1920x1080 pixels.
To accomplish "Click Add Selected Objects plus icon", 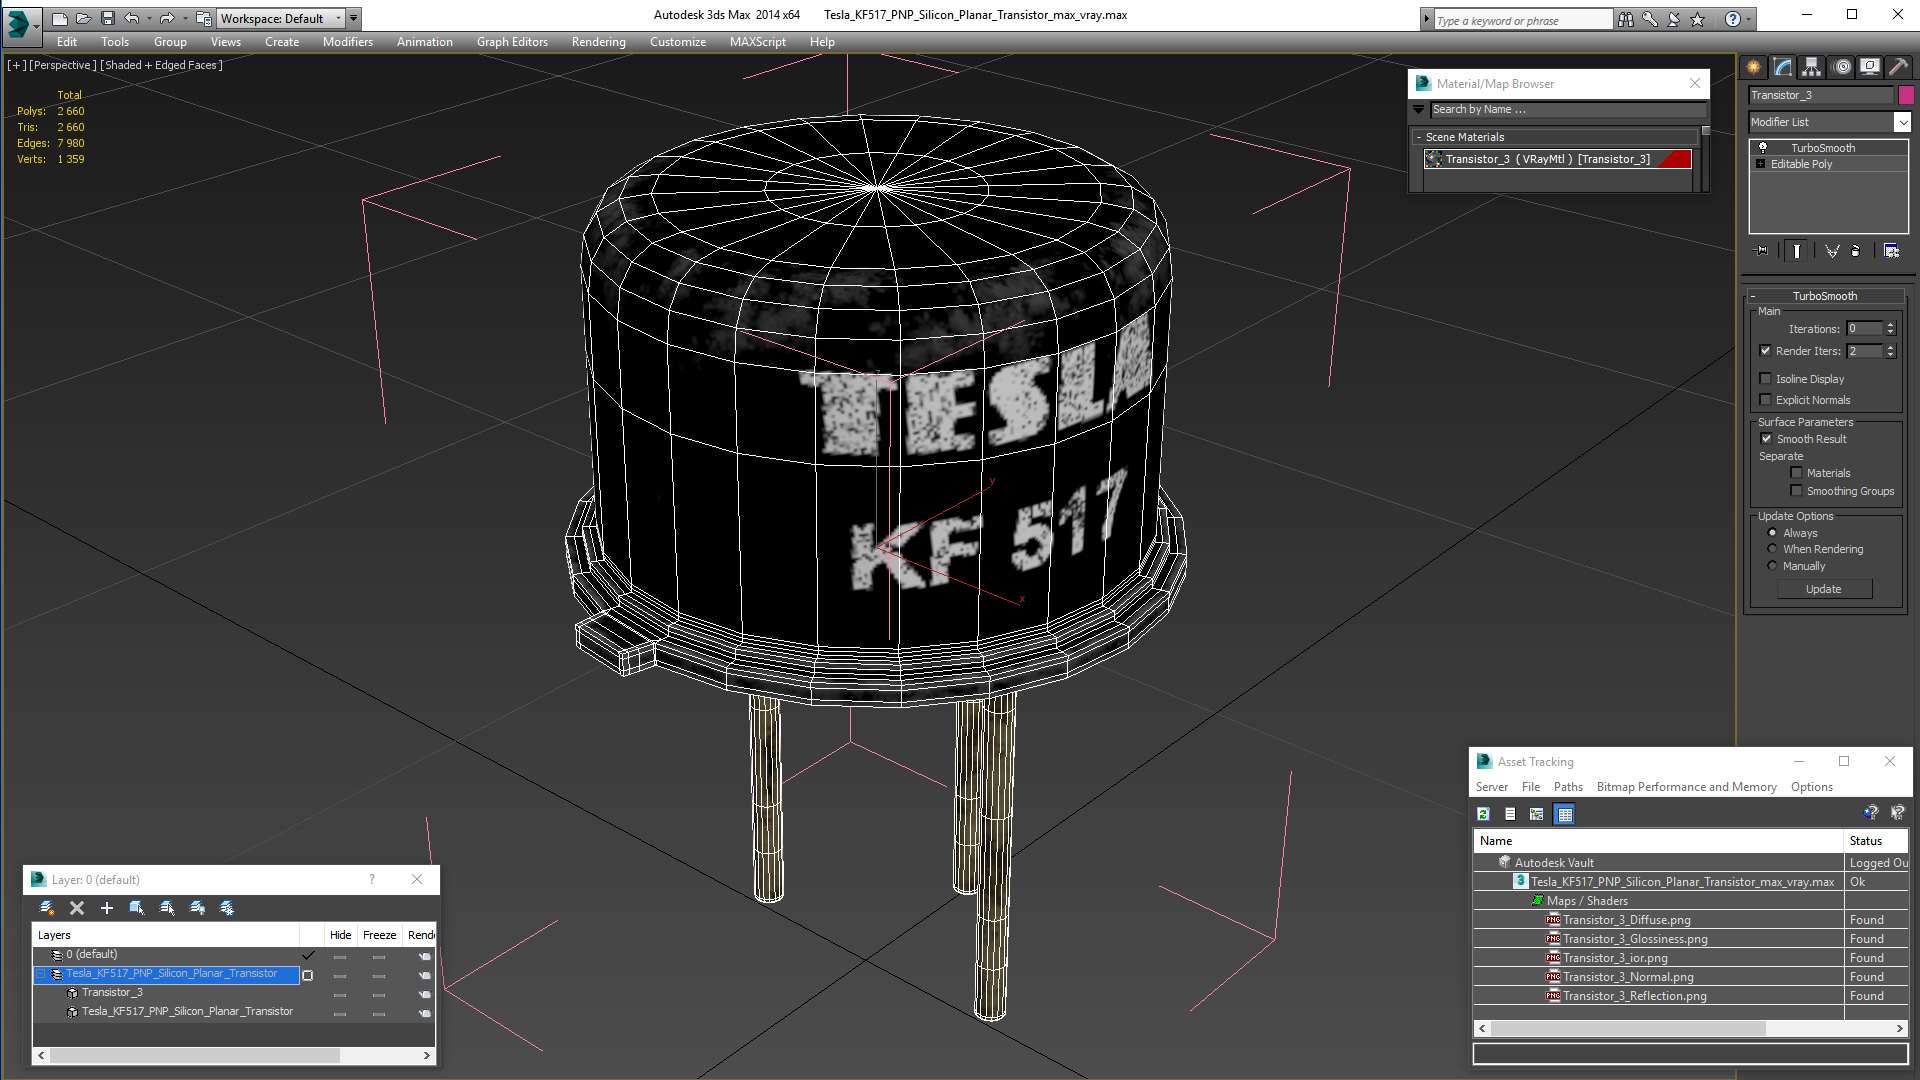I will point(107,908).
